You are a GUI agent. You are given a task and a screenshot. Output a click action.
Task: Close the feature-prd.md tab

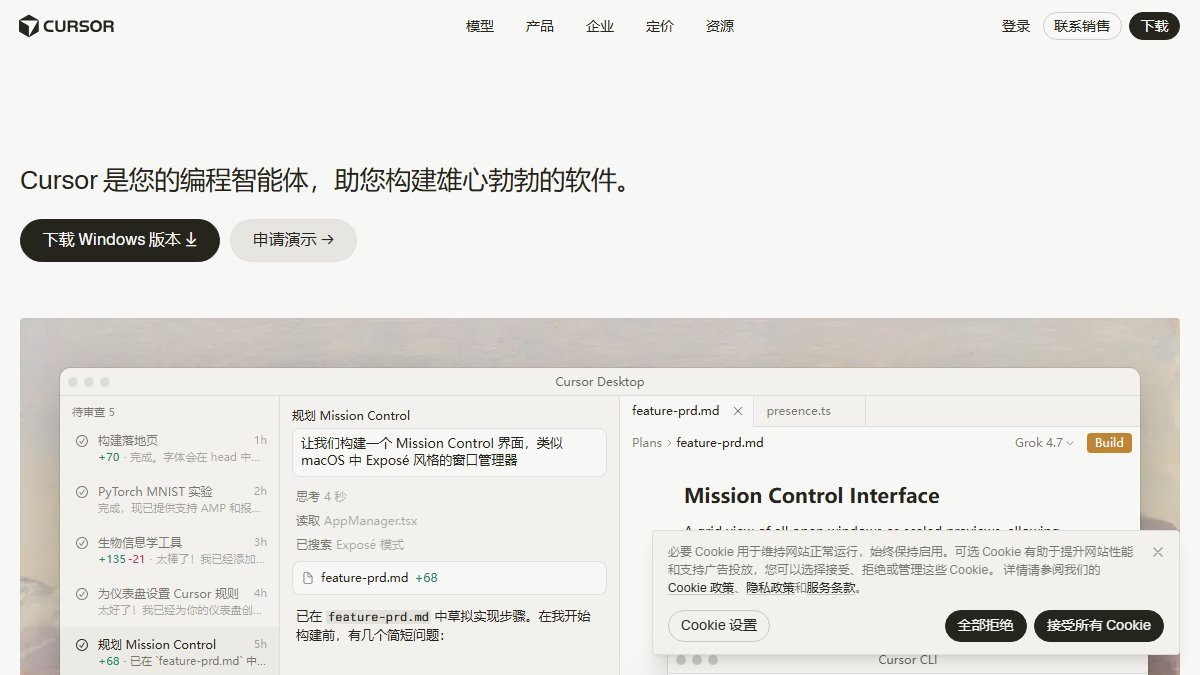[738, 411]
